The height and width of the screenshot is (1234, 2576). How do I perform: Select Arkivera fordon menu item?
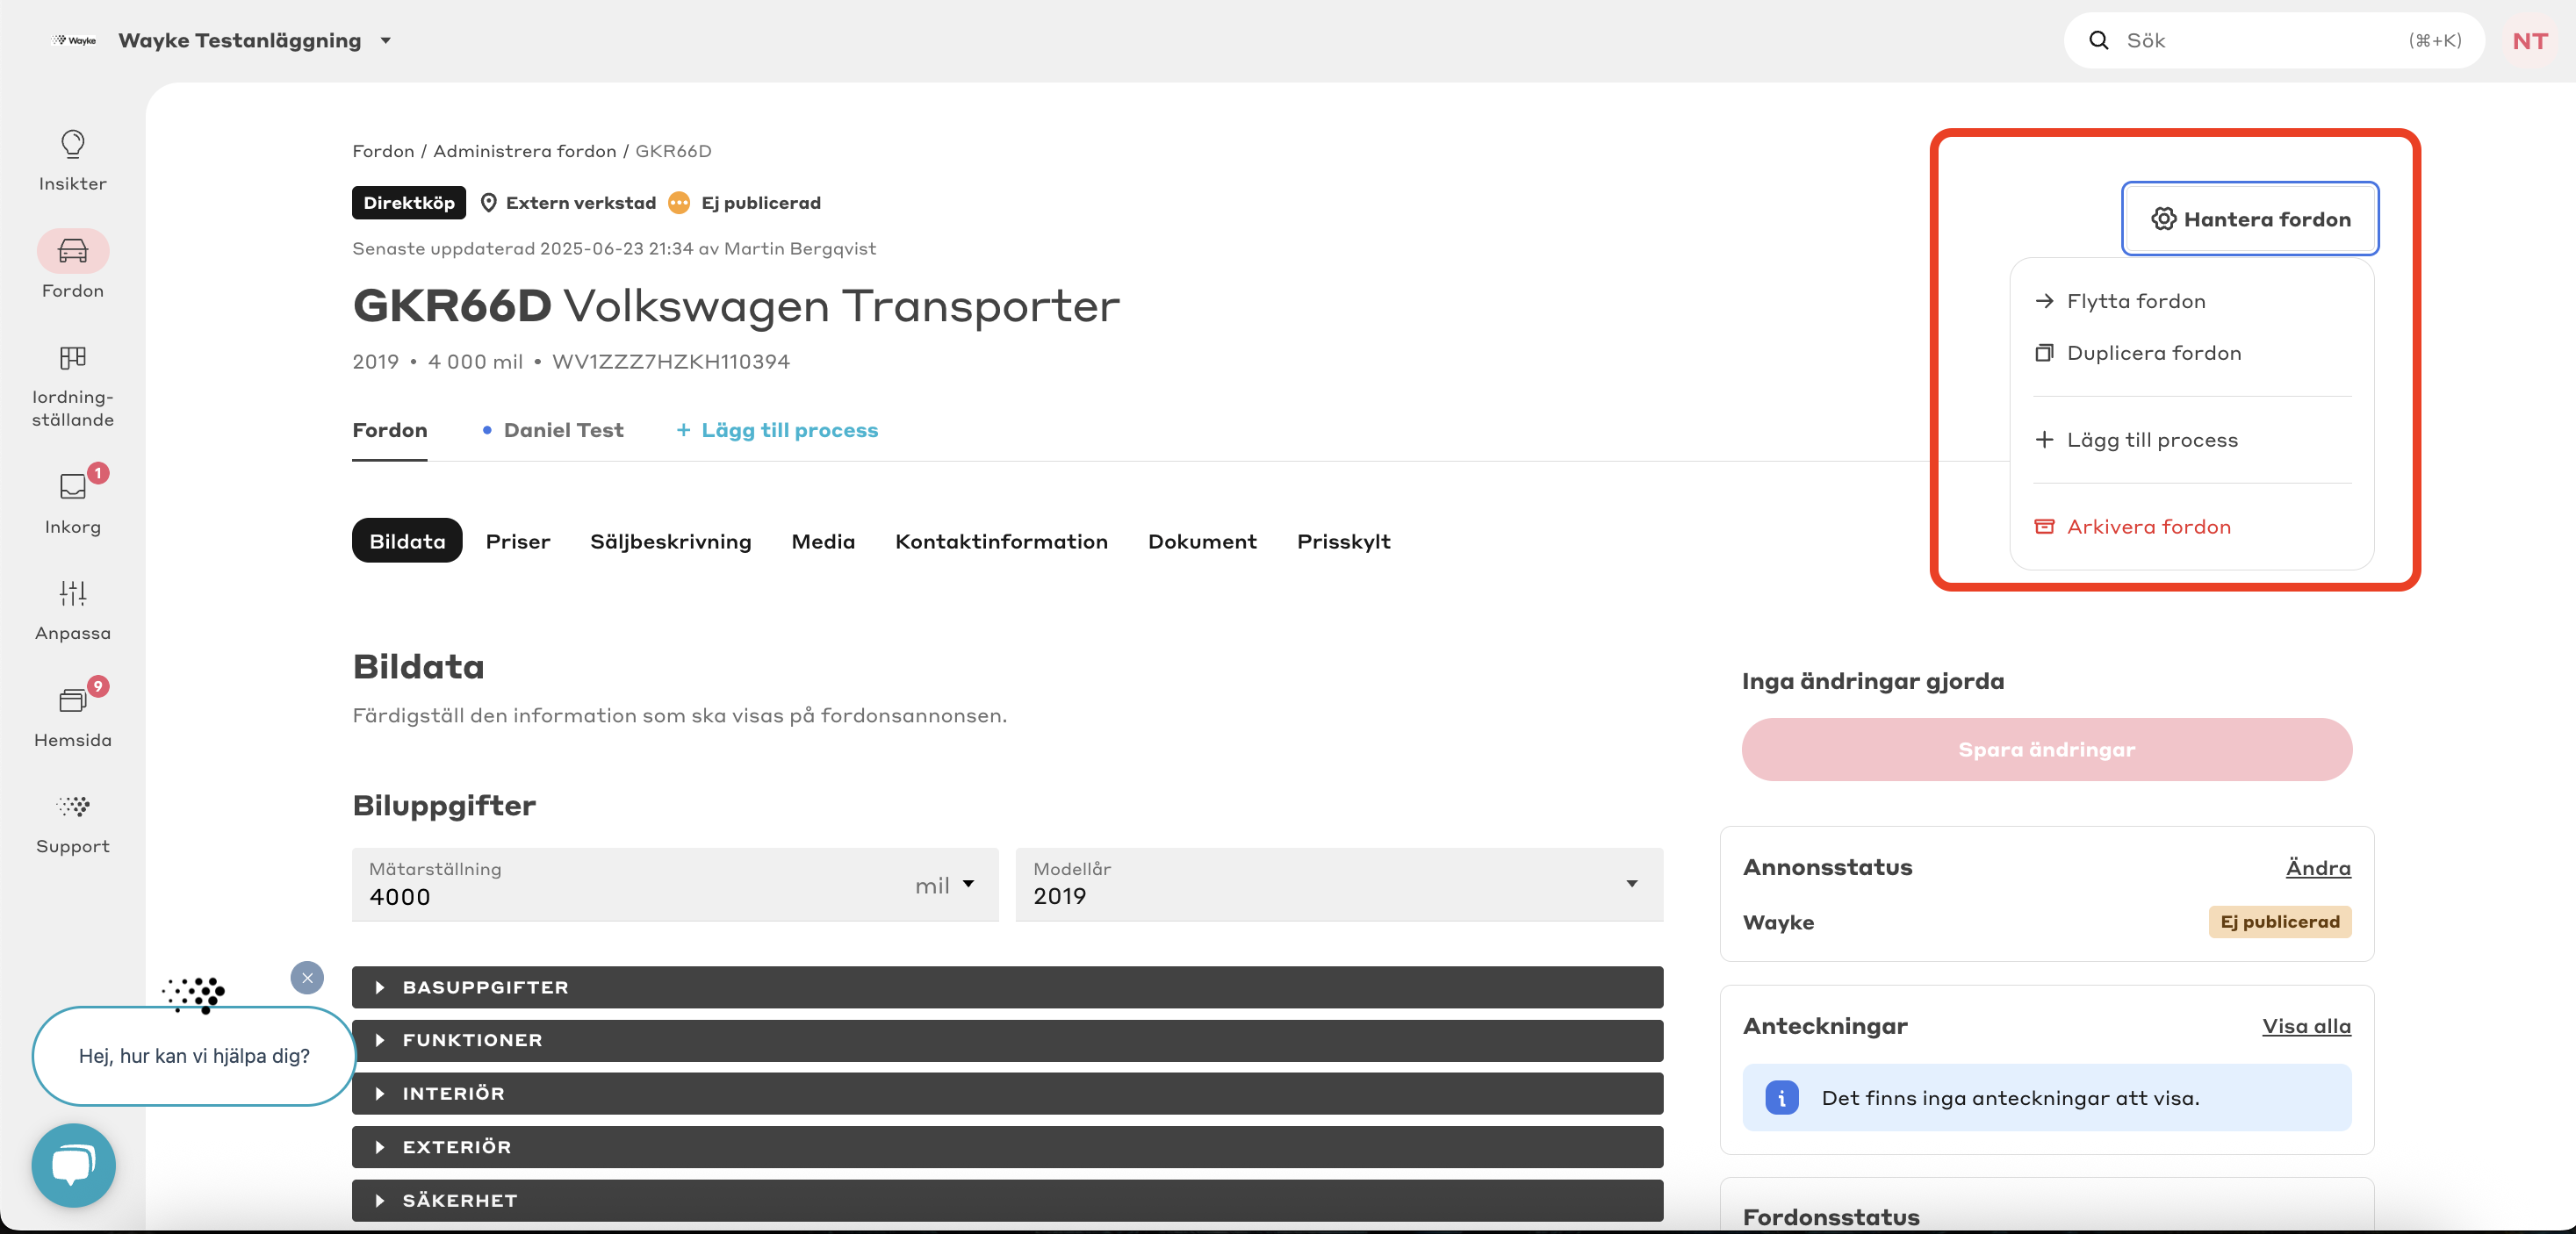2192,527
